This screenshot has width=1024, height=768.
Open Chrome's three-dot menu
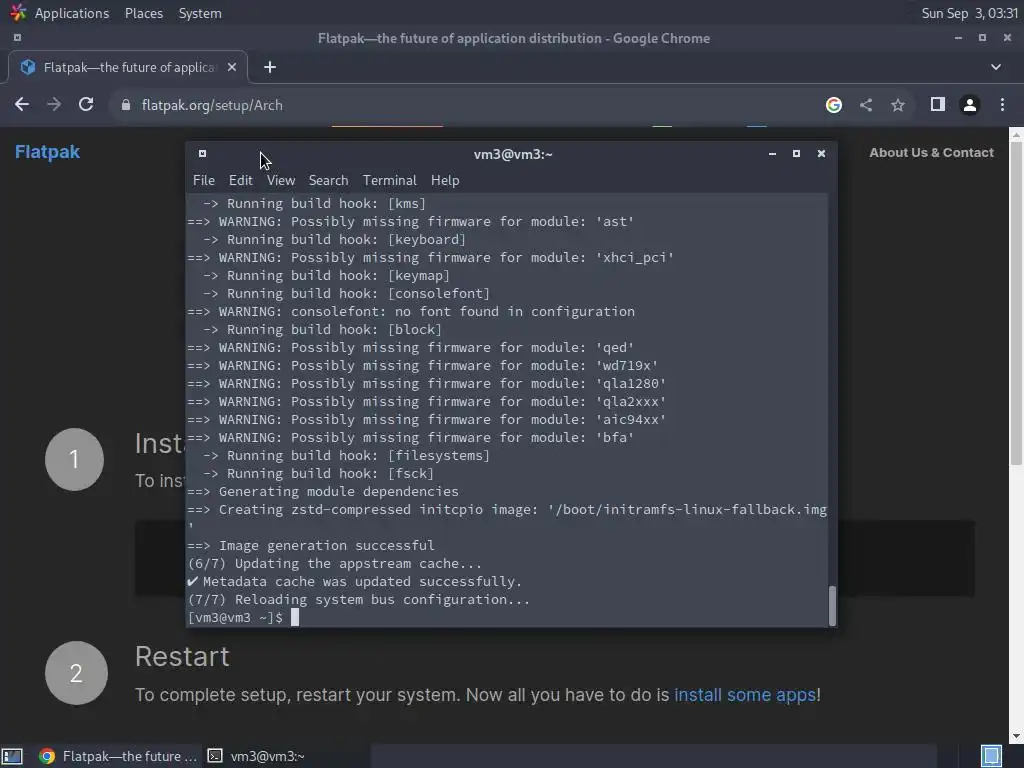click(x=1002, y=104)
